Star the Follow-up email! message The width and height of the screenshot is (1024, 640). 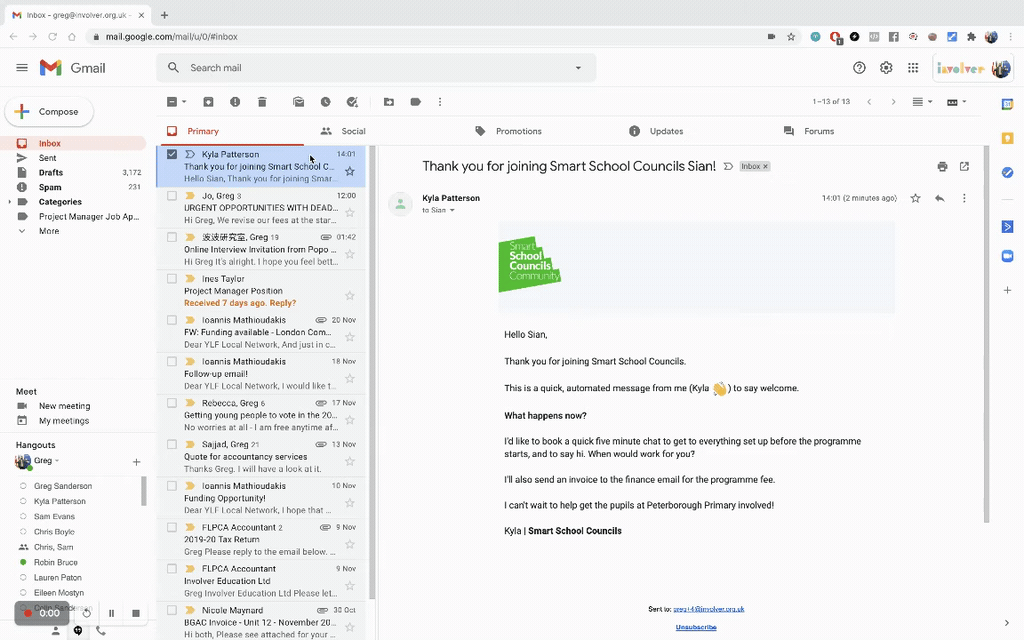point(350,378)
